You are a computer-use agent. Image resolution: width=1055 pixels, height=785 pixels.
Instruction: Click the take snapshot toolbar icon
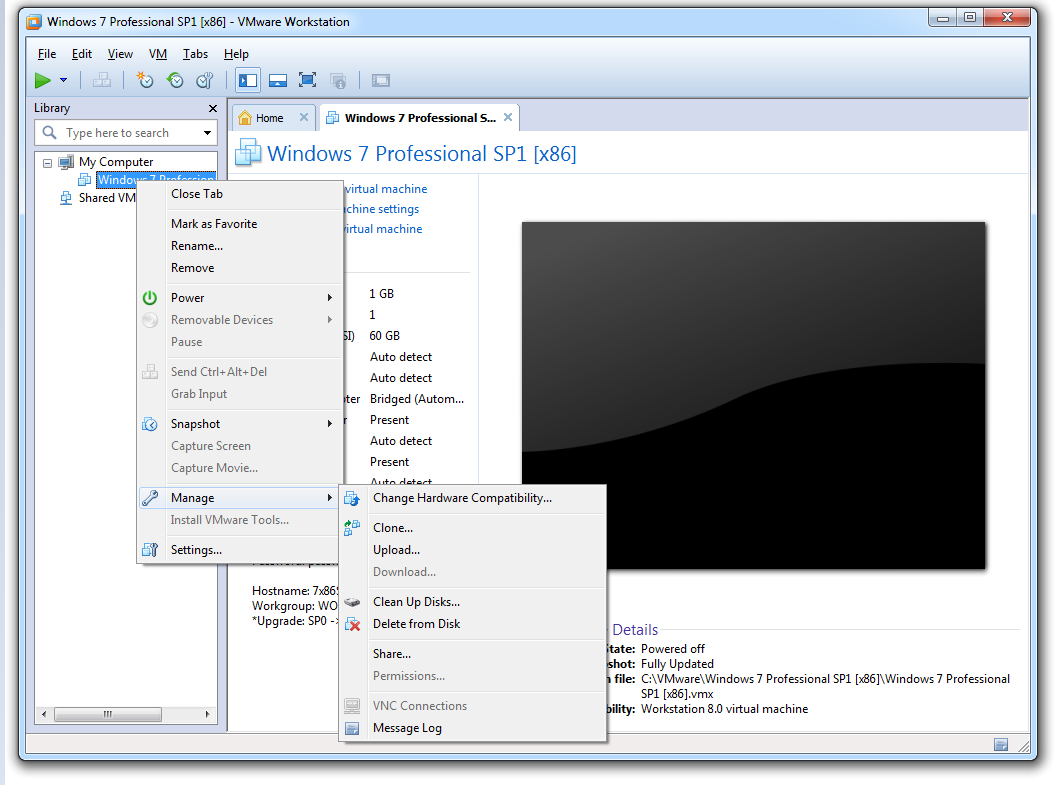146,80
